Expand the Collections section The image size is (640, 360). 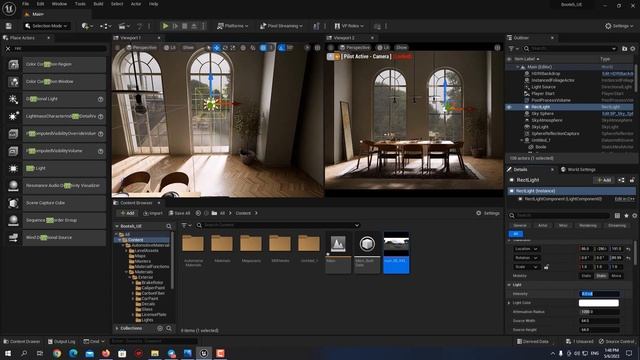pos(117,328)
